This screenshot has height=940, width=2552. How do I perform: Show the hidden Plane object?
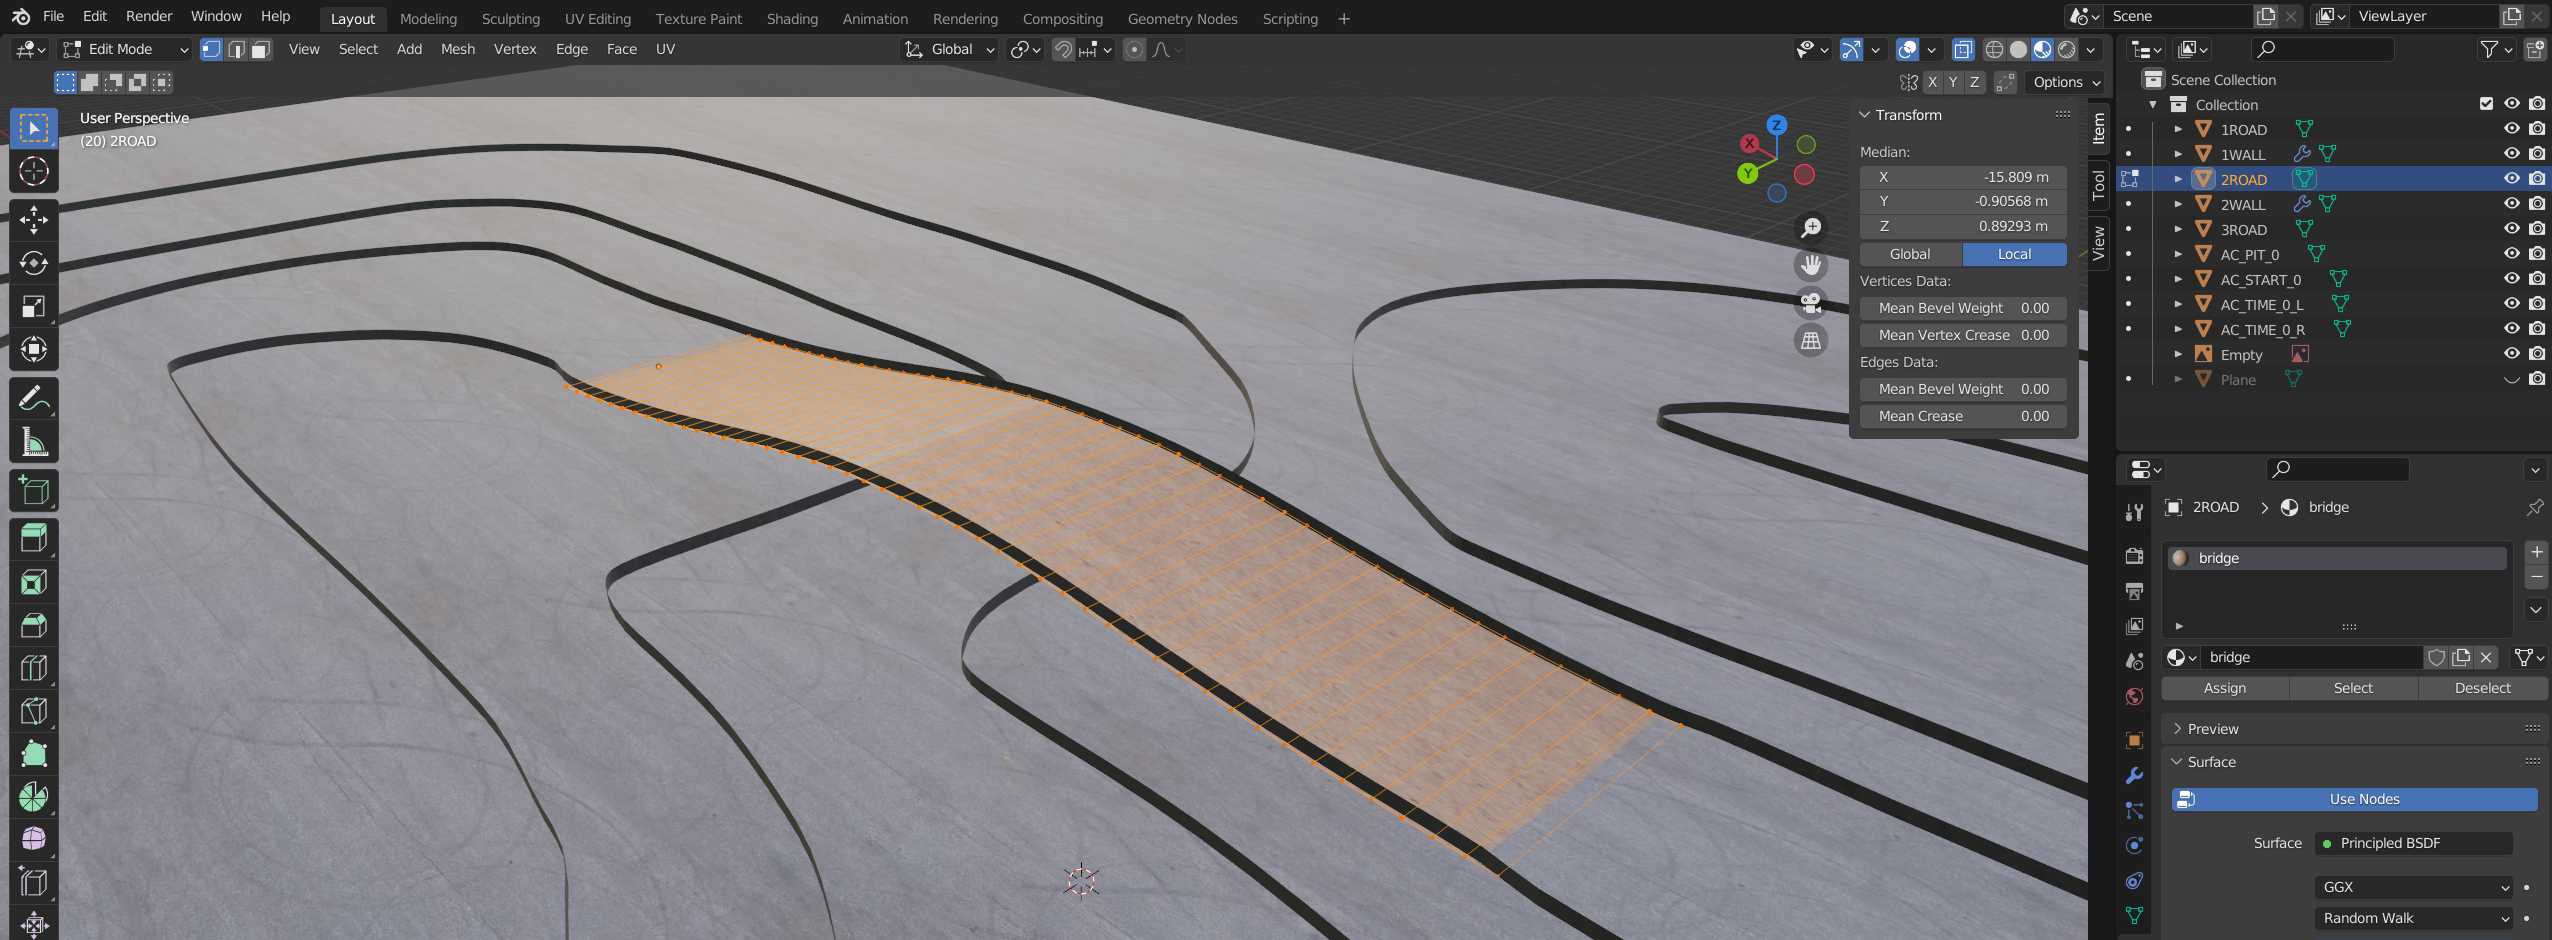coord(2511,379)
